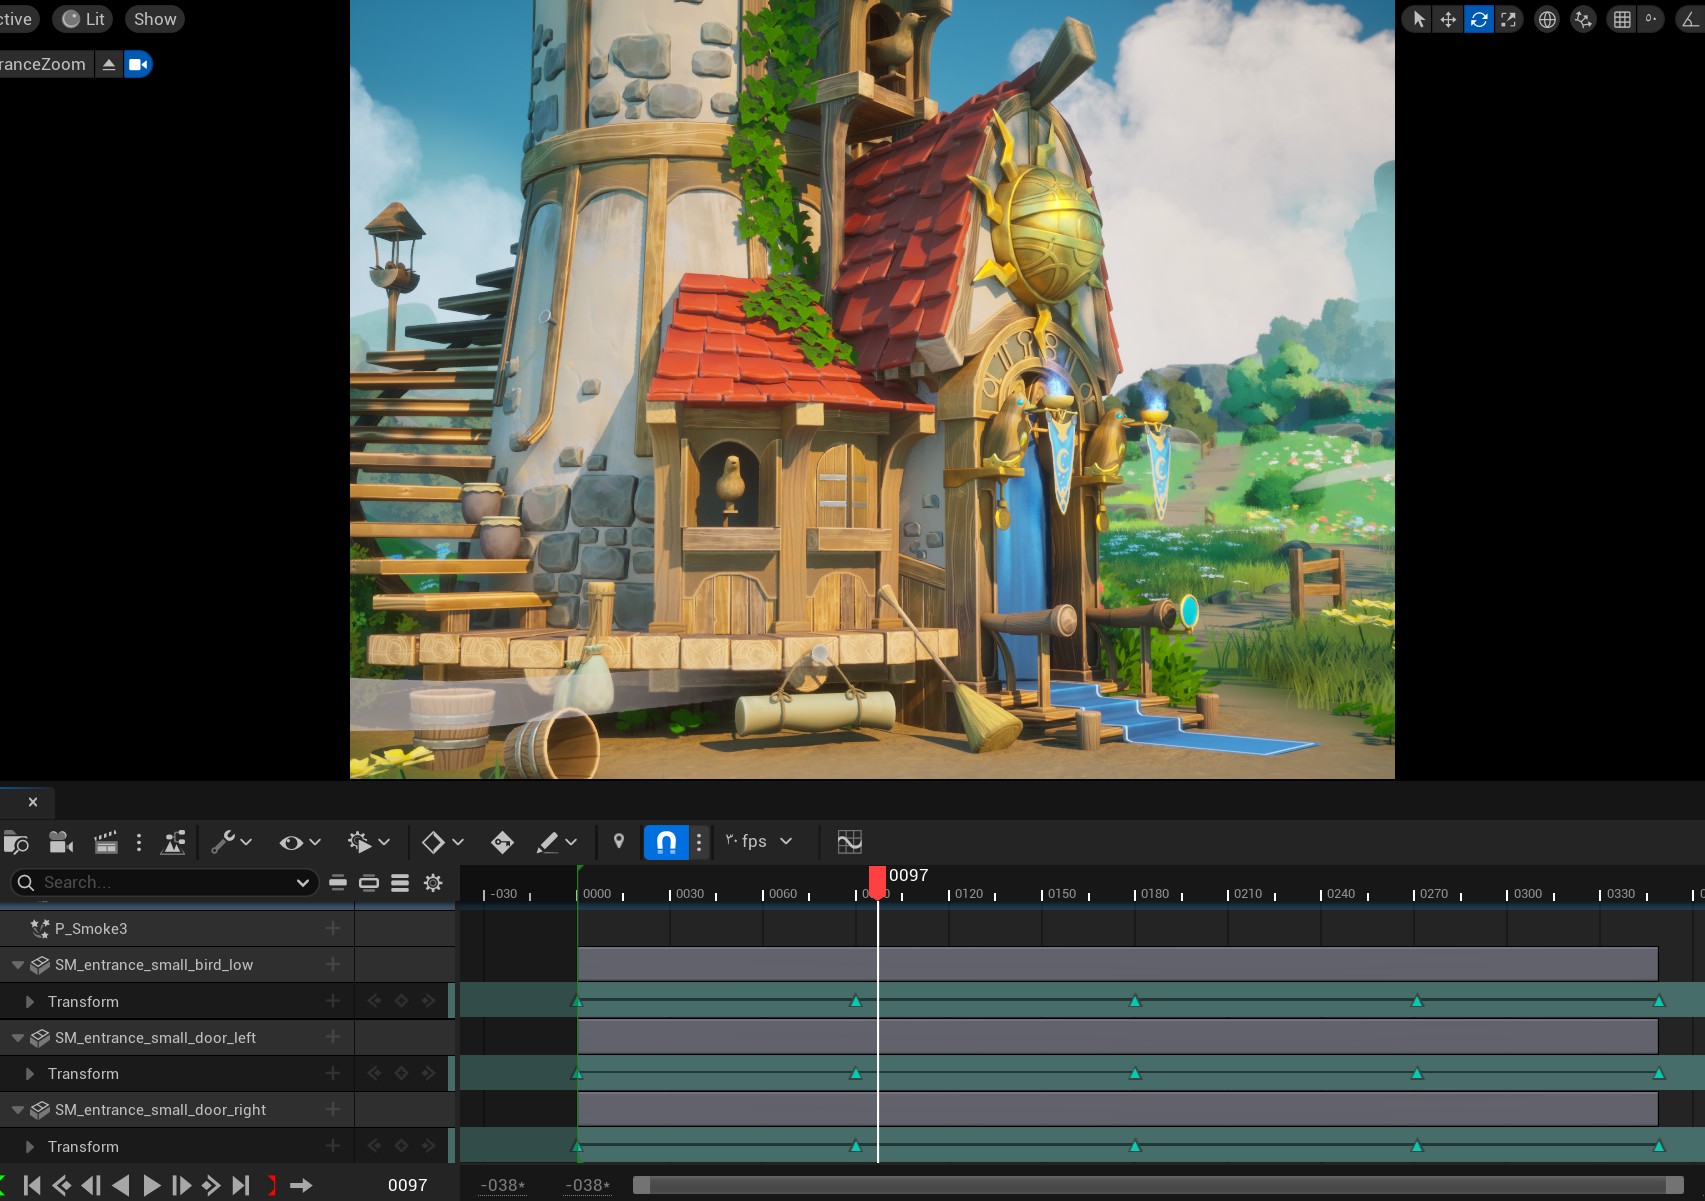This screenshot has height=1201, width=1705.
Task: Toggle grid snapping in viewport toolbar
Action: (x=1622, y=19)
